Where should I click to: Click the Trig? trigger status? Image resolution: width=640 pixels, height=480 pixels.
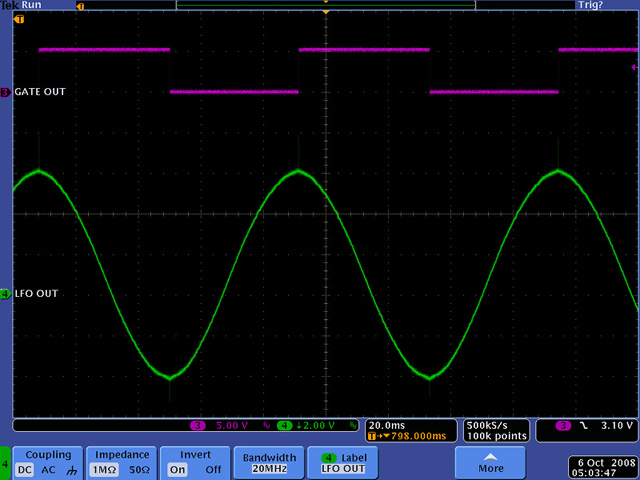(x=590, y=5)
